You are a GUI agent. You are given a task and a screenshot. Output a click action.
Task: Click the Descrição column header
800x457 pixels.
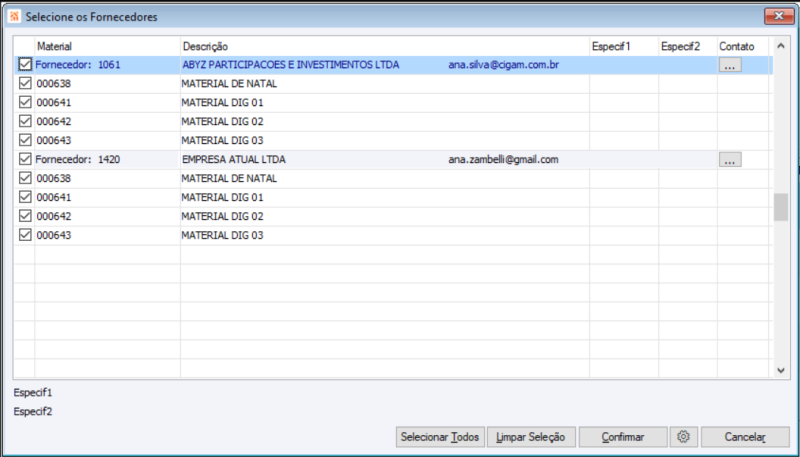385,46
